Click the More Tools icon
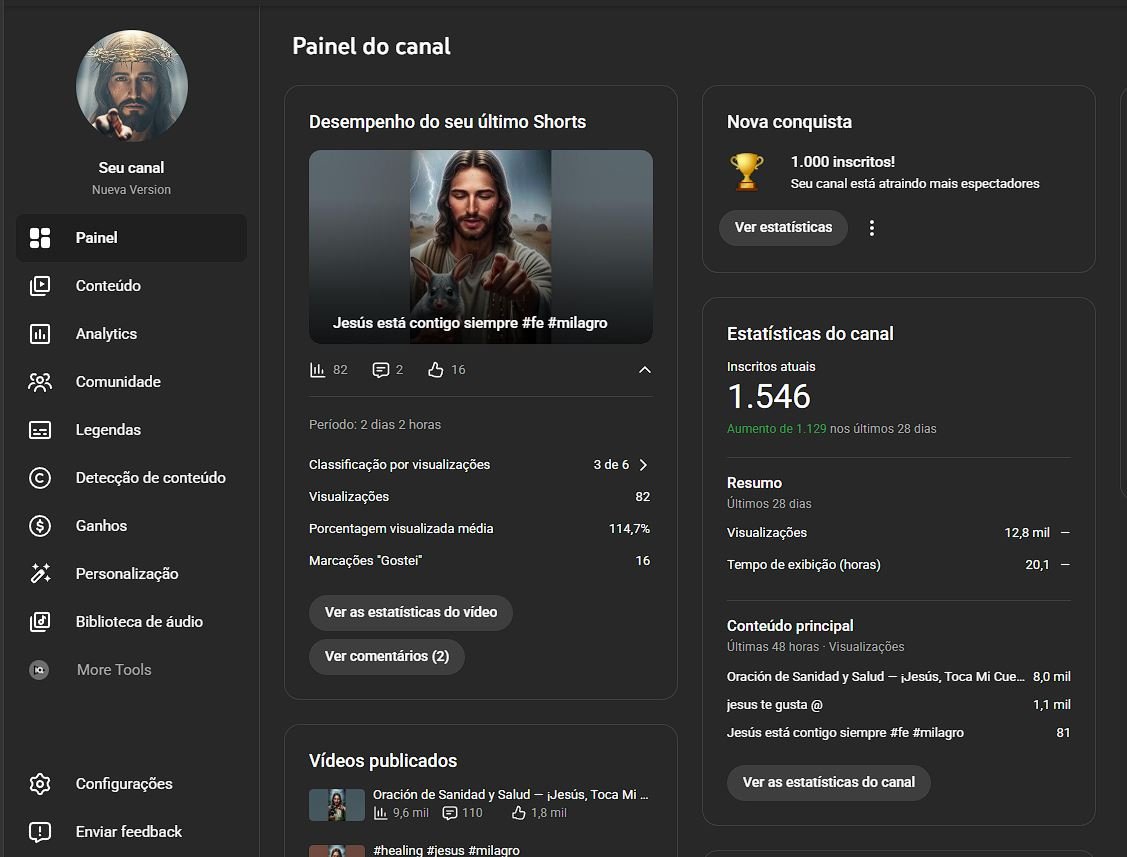The width and height of the screenshot is (1127, 857). [40, 669]
